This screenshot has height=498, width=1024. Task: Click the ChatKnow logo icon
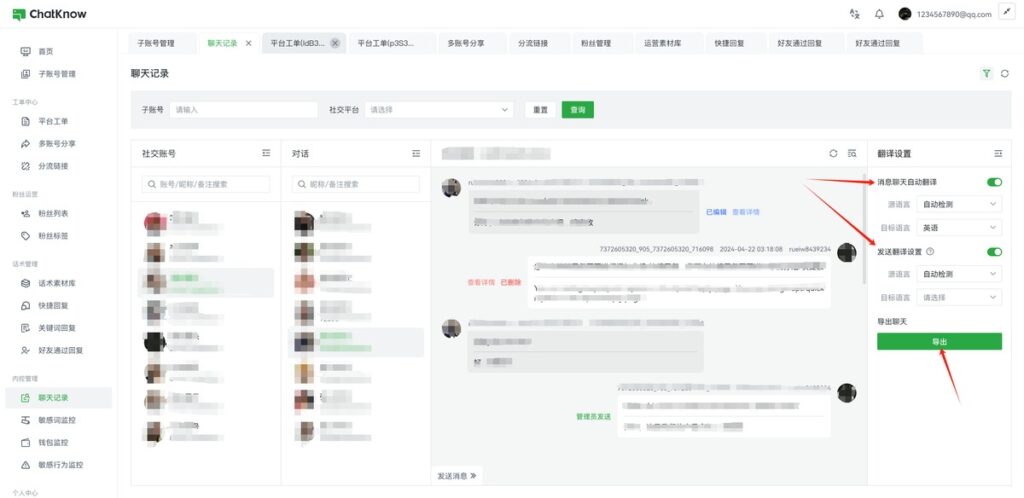tap(19, 14)
